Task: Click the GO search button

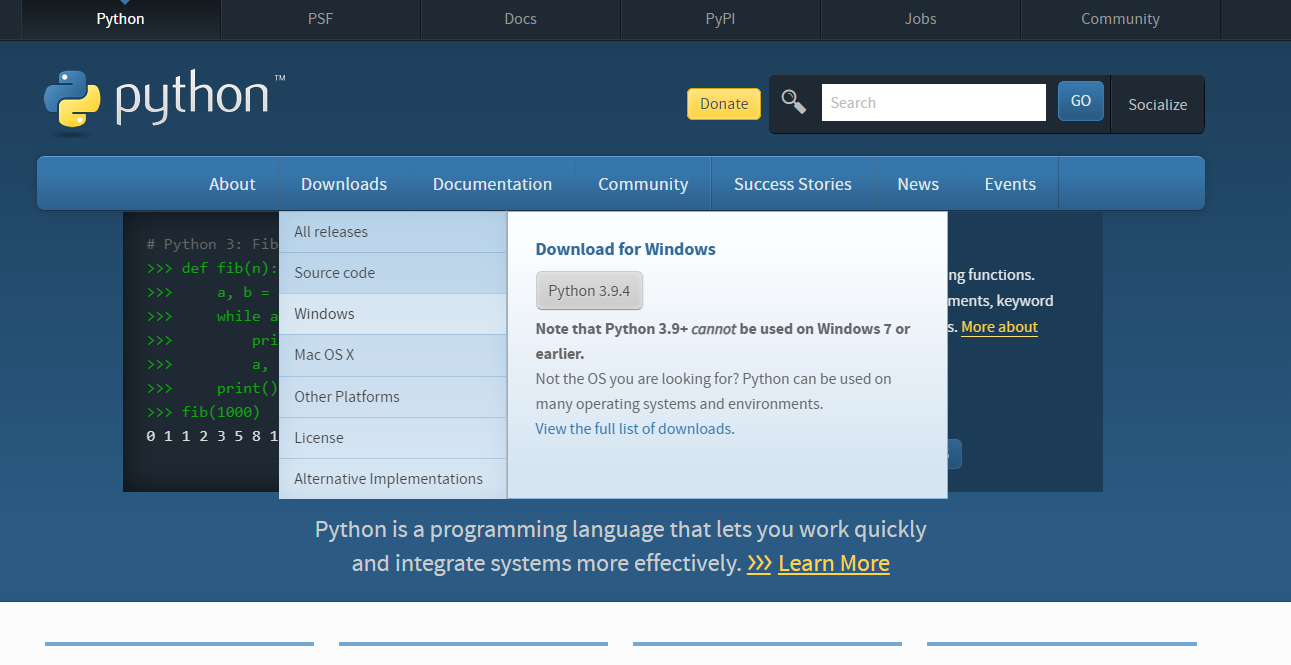Action: tap(1081, 101)
